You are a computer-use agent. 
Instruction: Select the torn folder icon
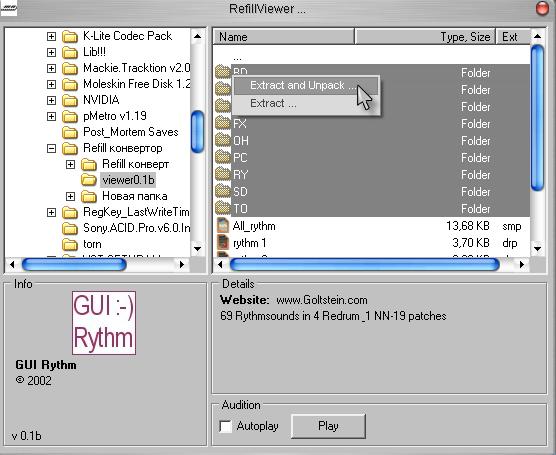70,244
